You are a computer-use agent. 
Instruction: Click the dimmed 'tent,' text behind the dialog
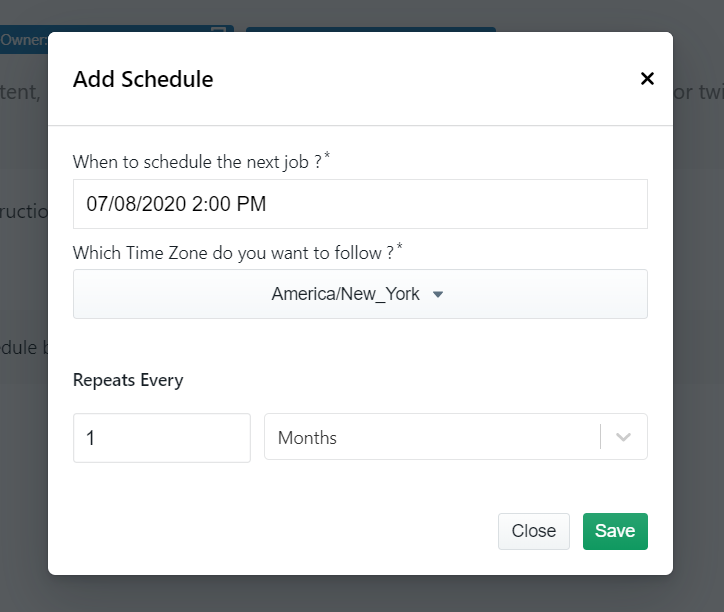click(21, 92)
